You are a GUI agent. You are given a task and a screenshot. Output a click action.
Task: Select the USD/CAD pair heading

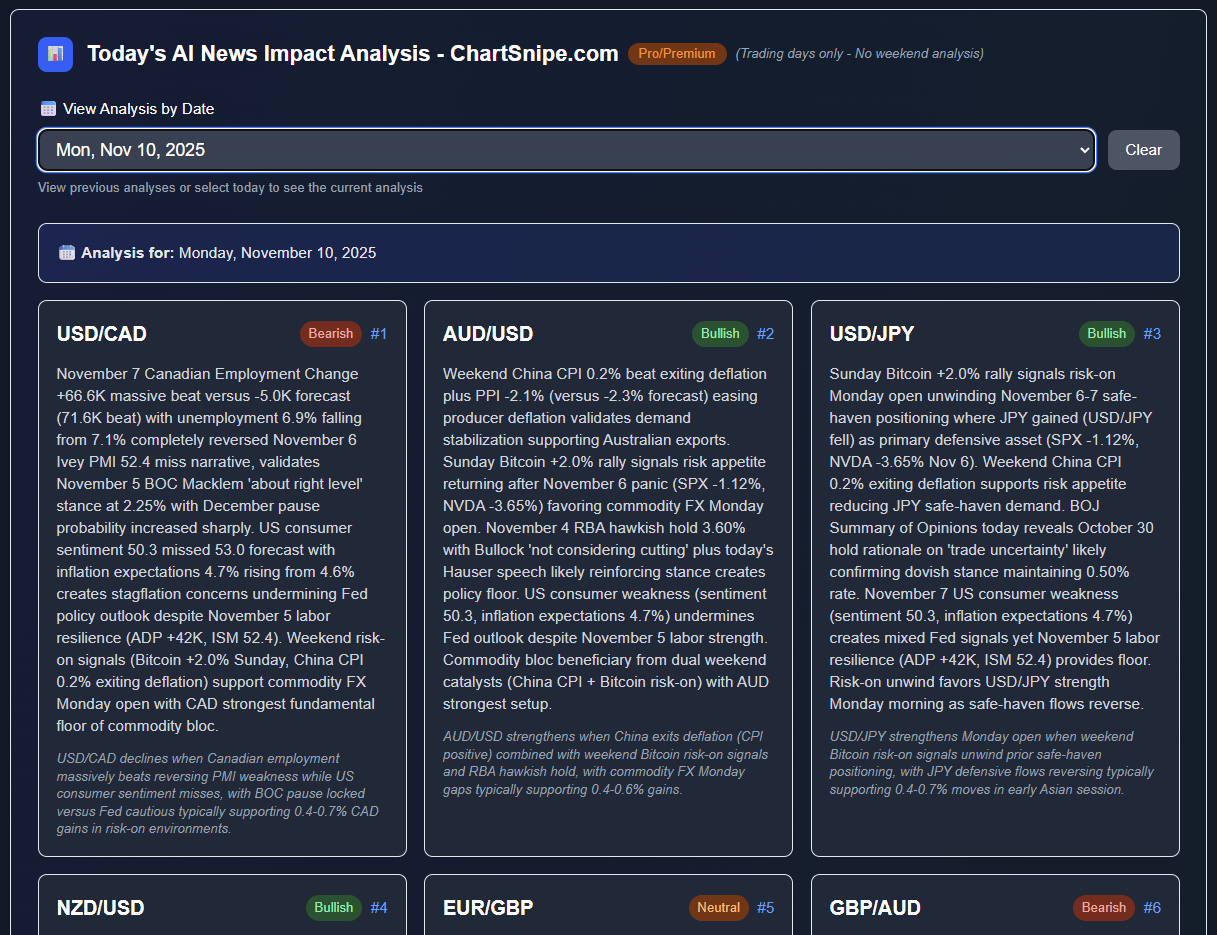click(x=100, y=334)
